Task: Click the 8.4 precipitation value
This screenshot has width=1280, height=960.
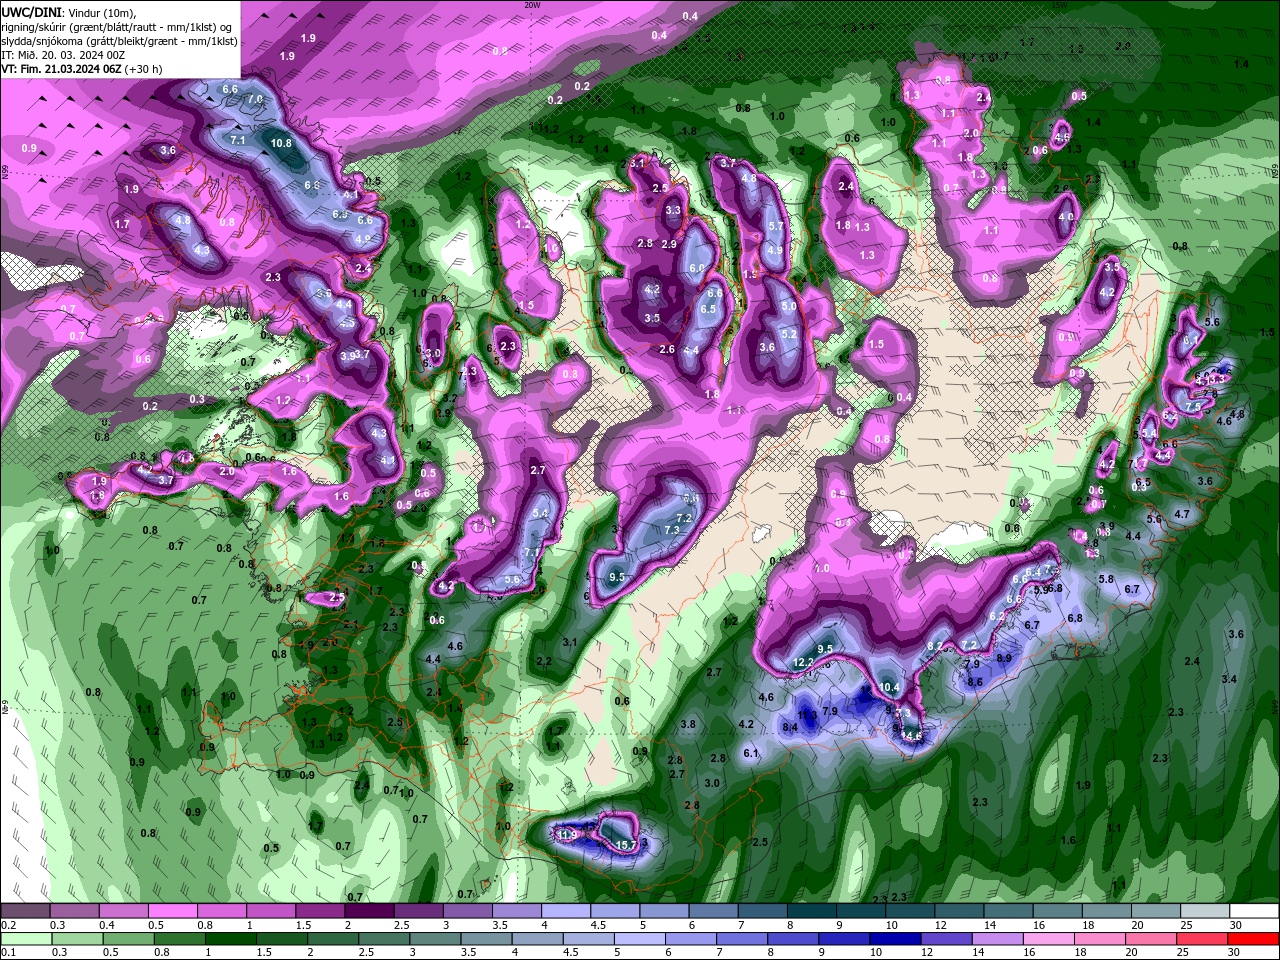Action: coord(790,727)
